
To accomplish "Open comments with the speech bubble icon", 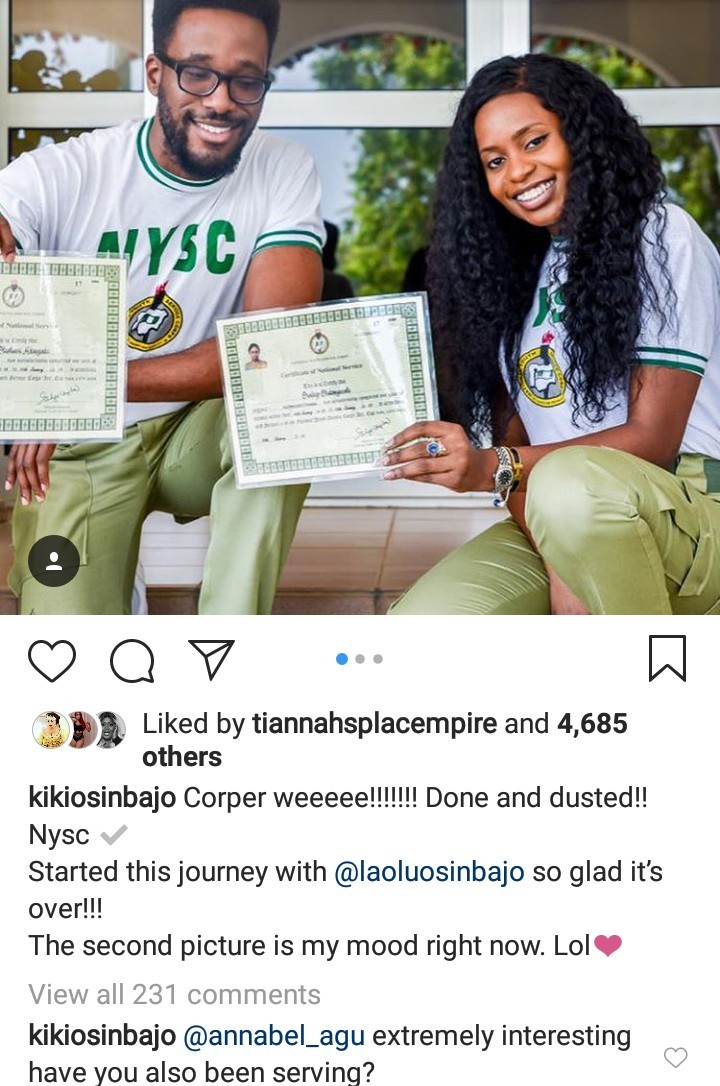I will [x=132, y=661].
